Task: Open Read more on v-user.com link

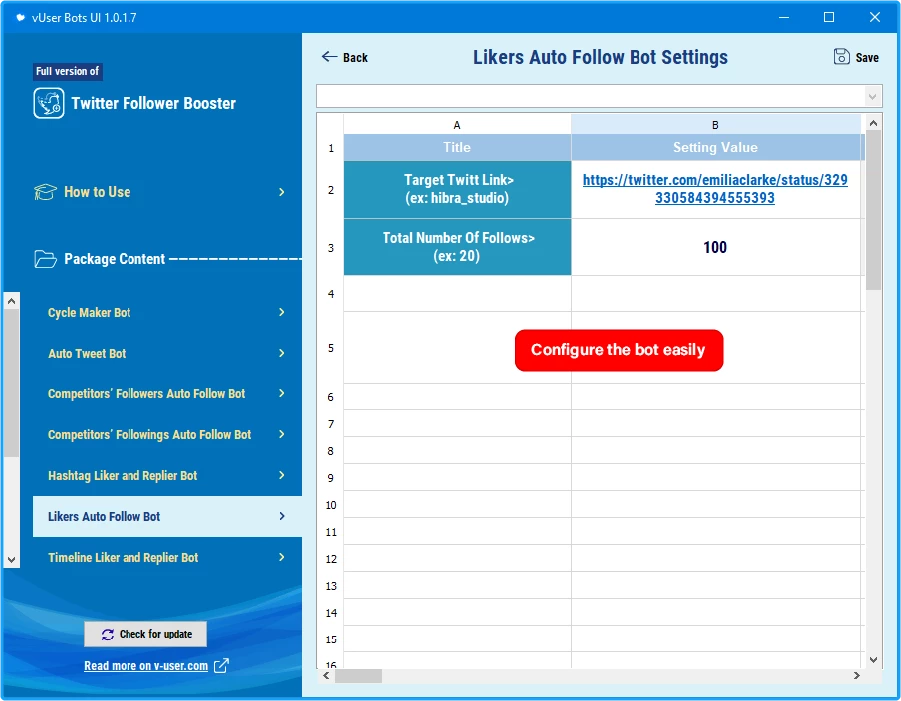Action: (x=146, y=665)
